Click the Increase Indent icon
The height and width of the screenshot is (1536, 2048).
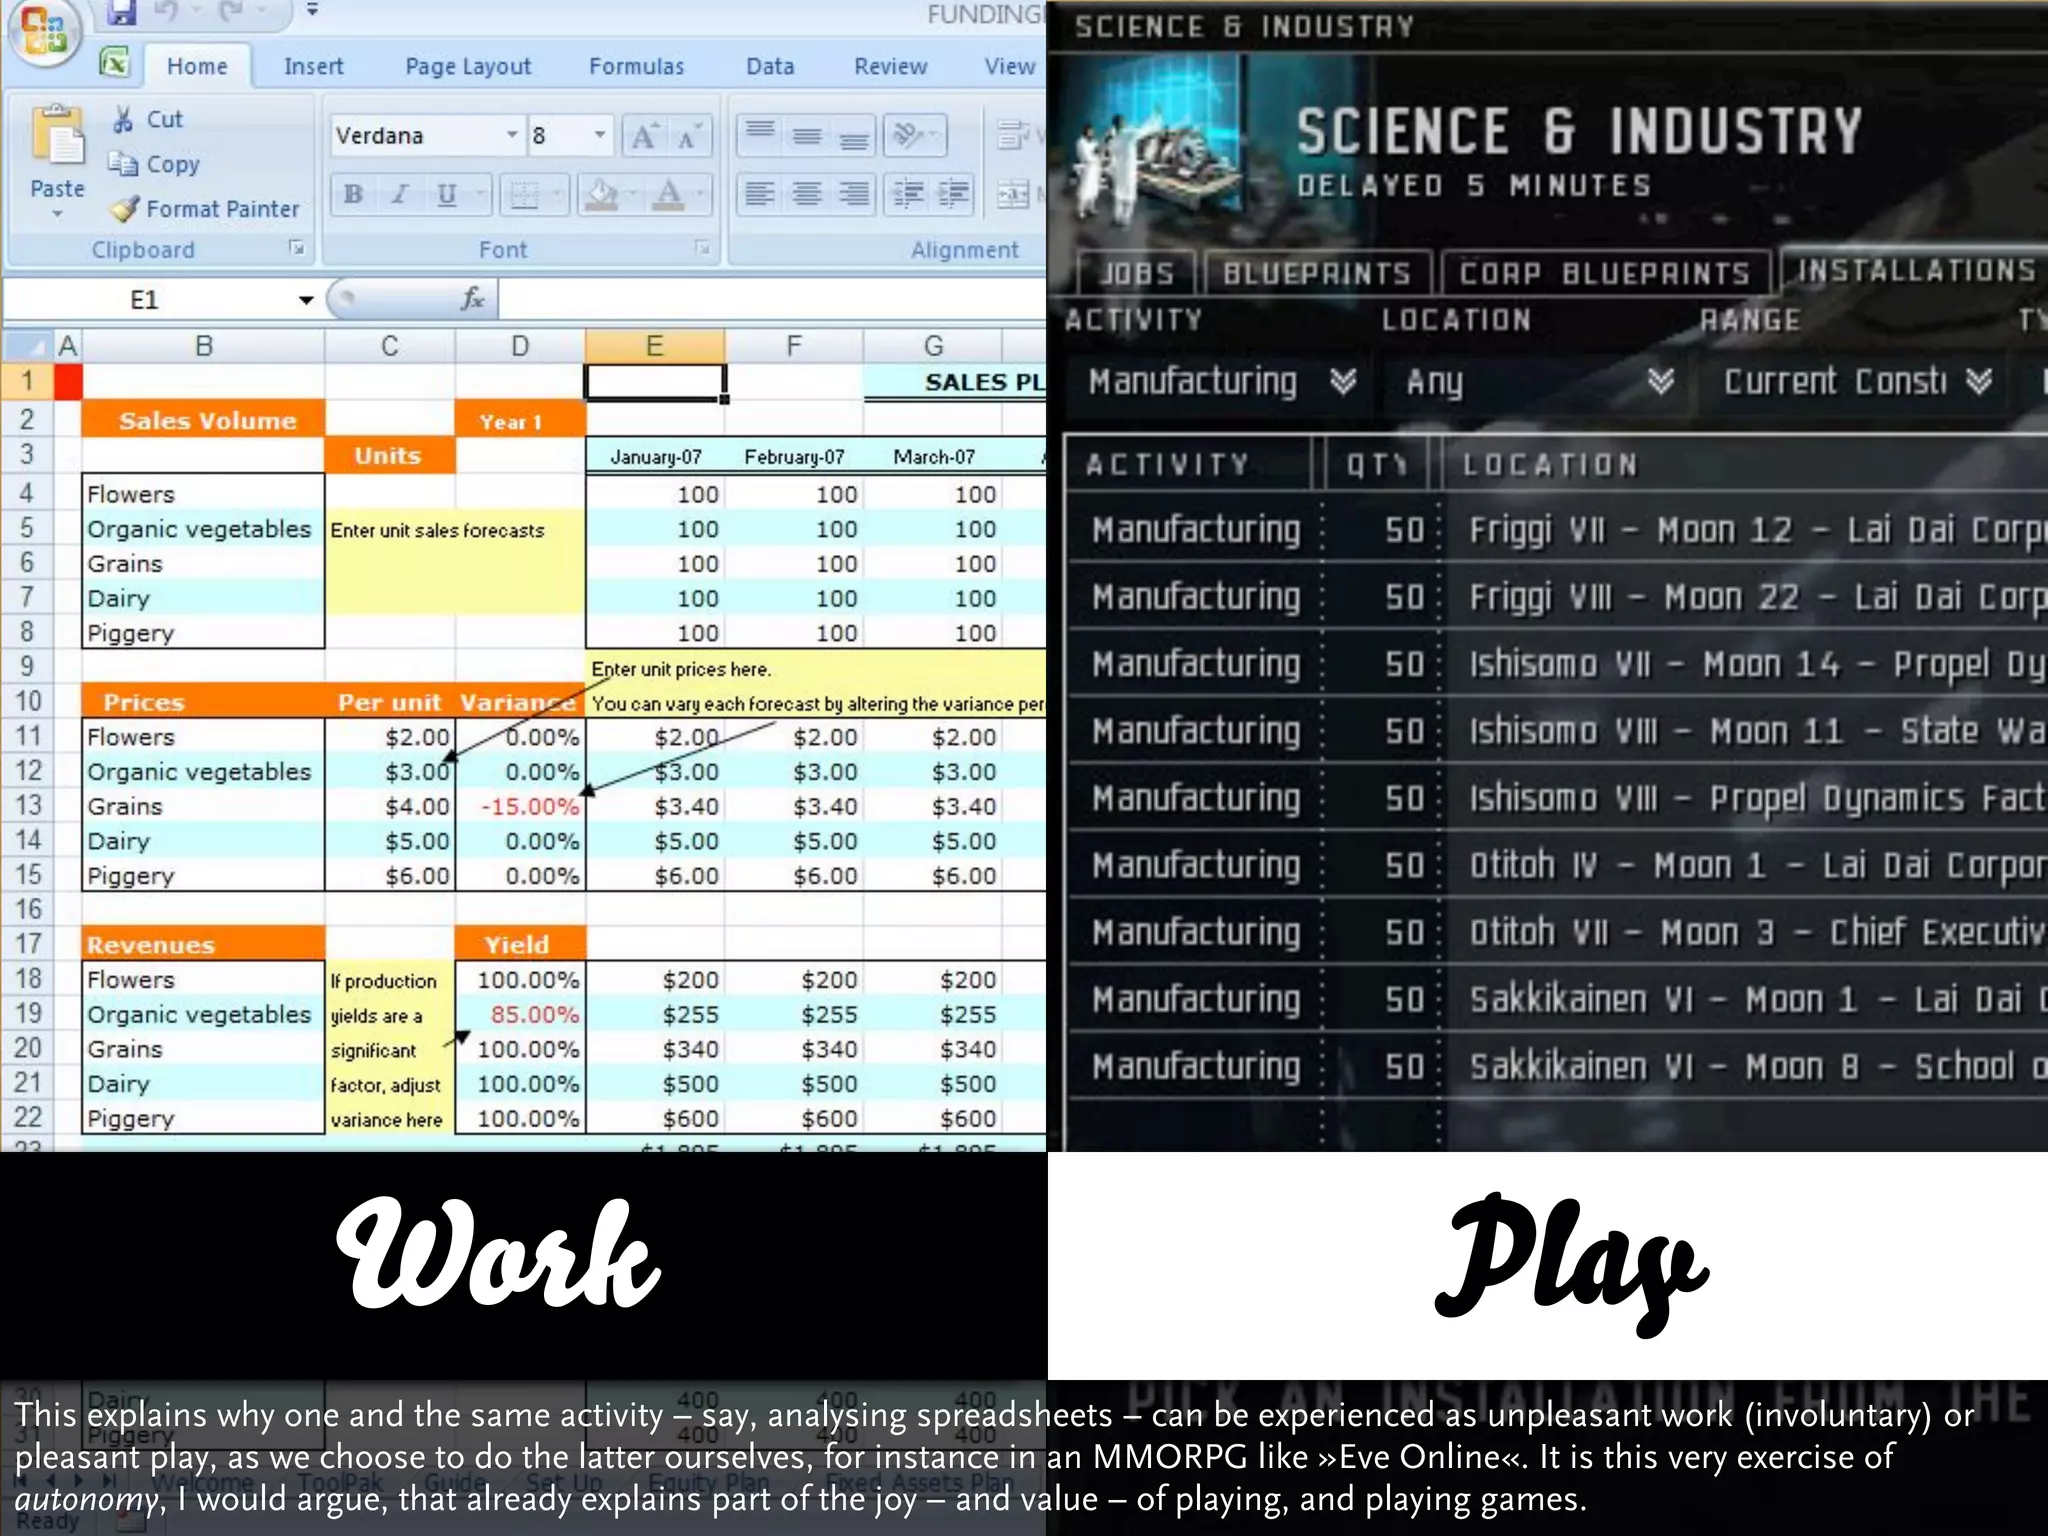point(954,194)
